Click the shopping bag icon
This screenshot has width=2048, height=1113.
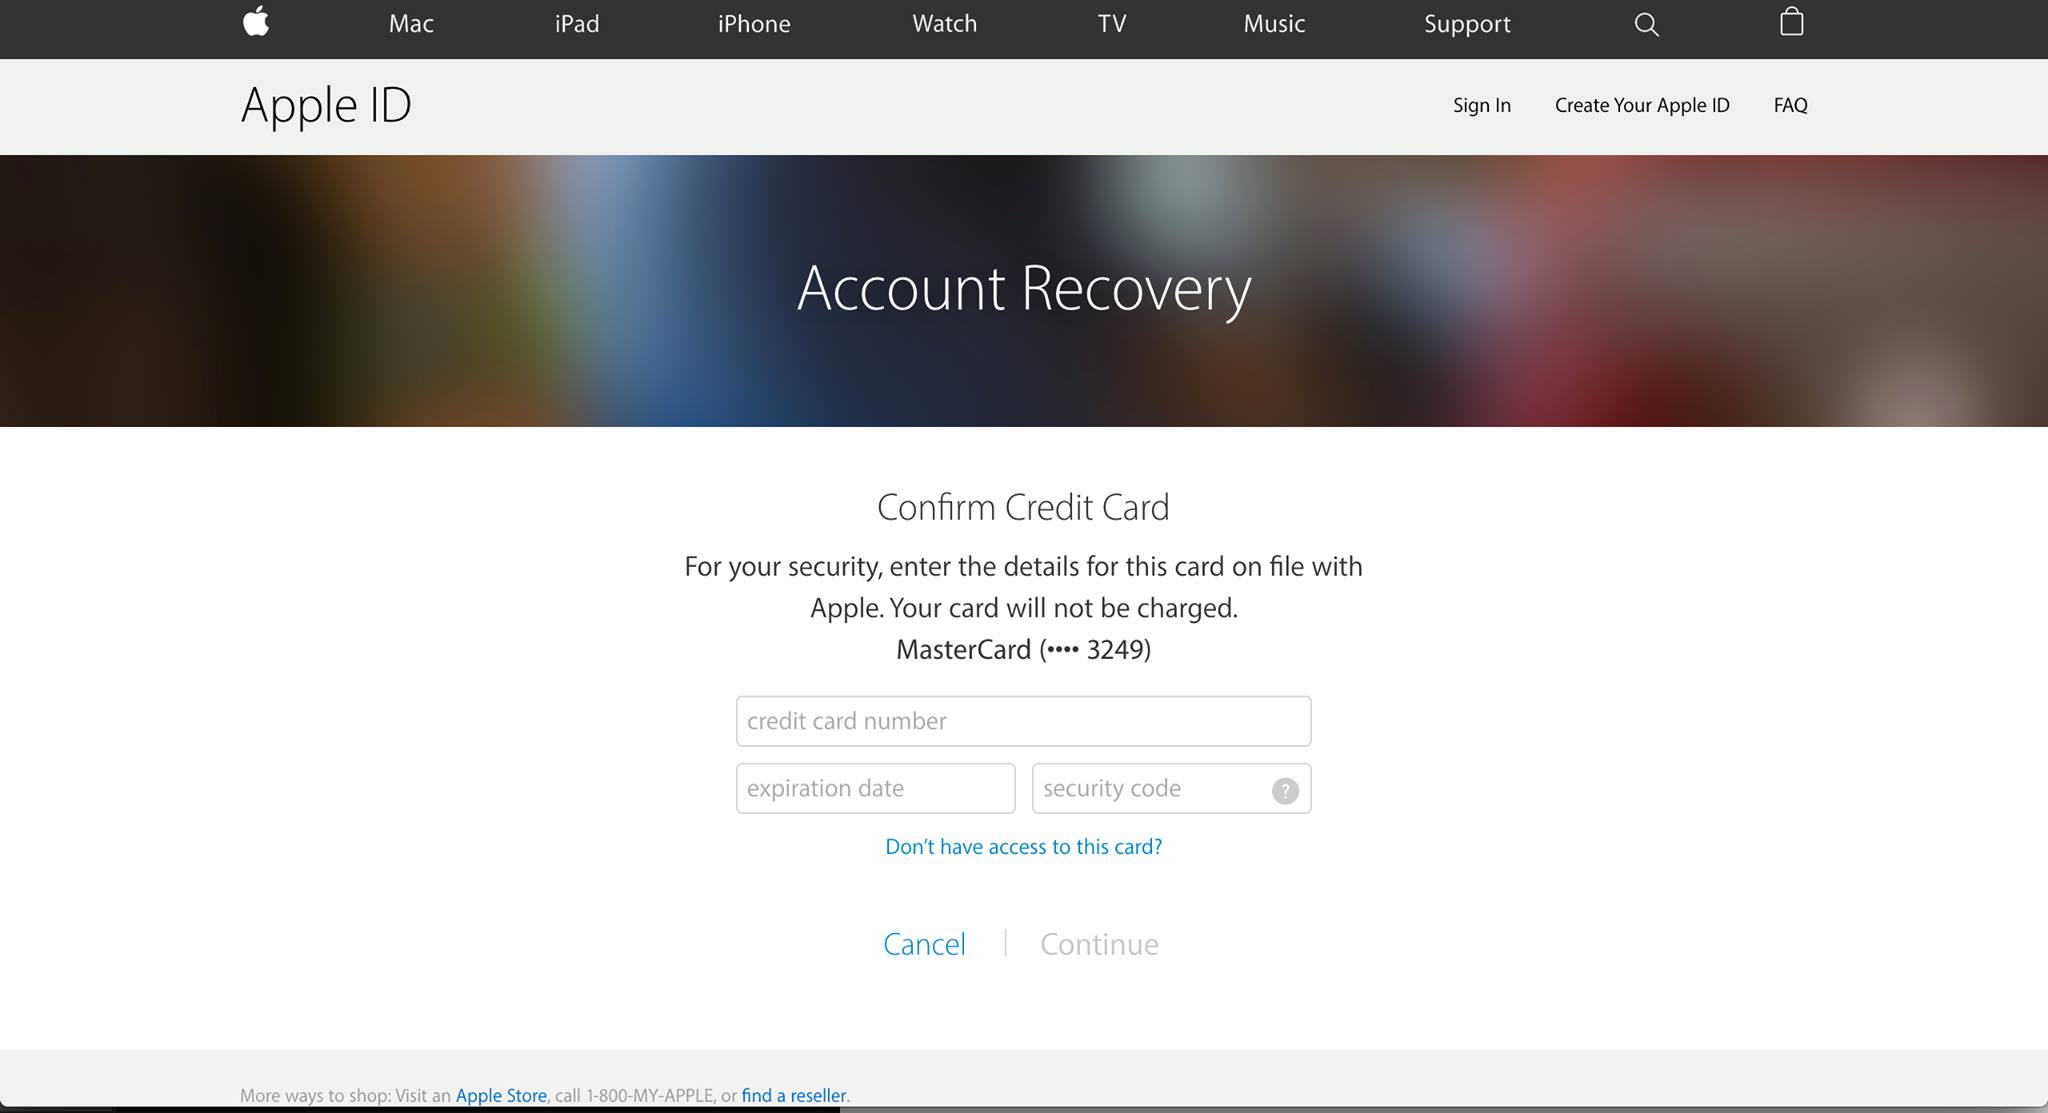pos(1790,23)
